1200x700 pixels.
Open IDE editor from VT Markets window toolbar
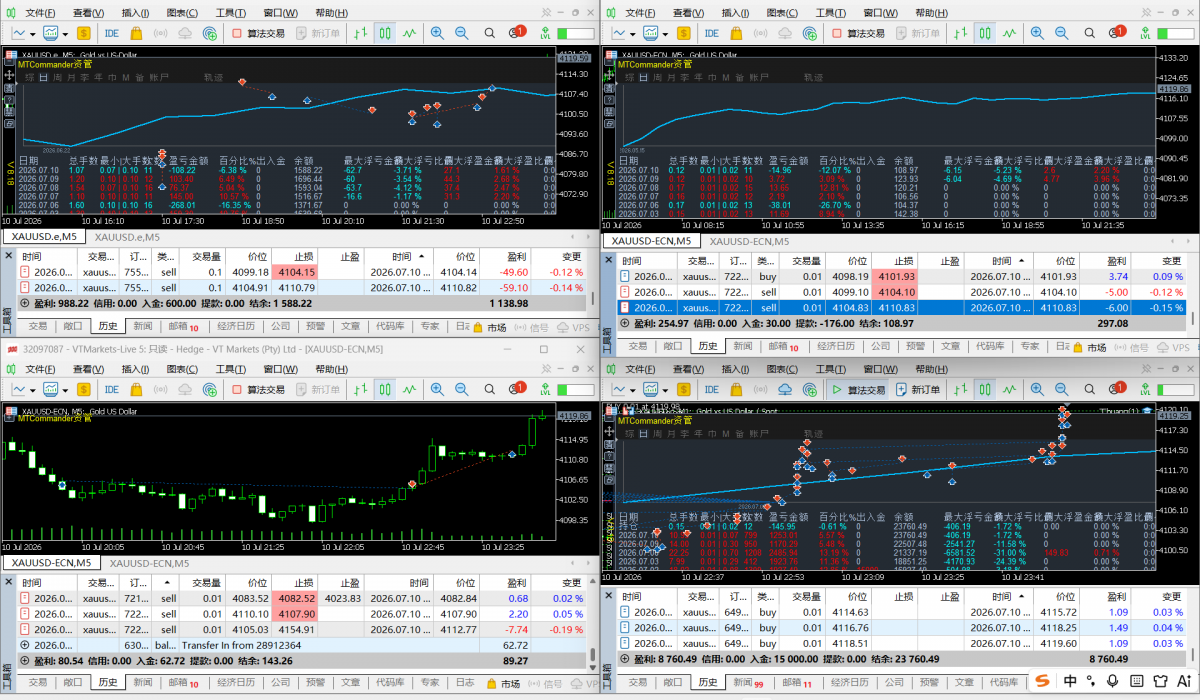(111, 389)
